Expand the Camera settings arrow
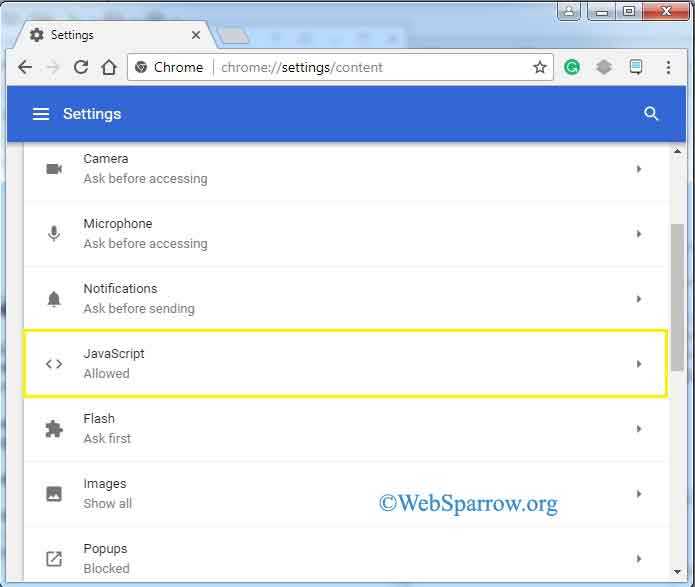695x587 pixels. 639,169
